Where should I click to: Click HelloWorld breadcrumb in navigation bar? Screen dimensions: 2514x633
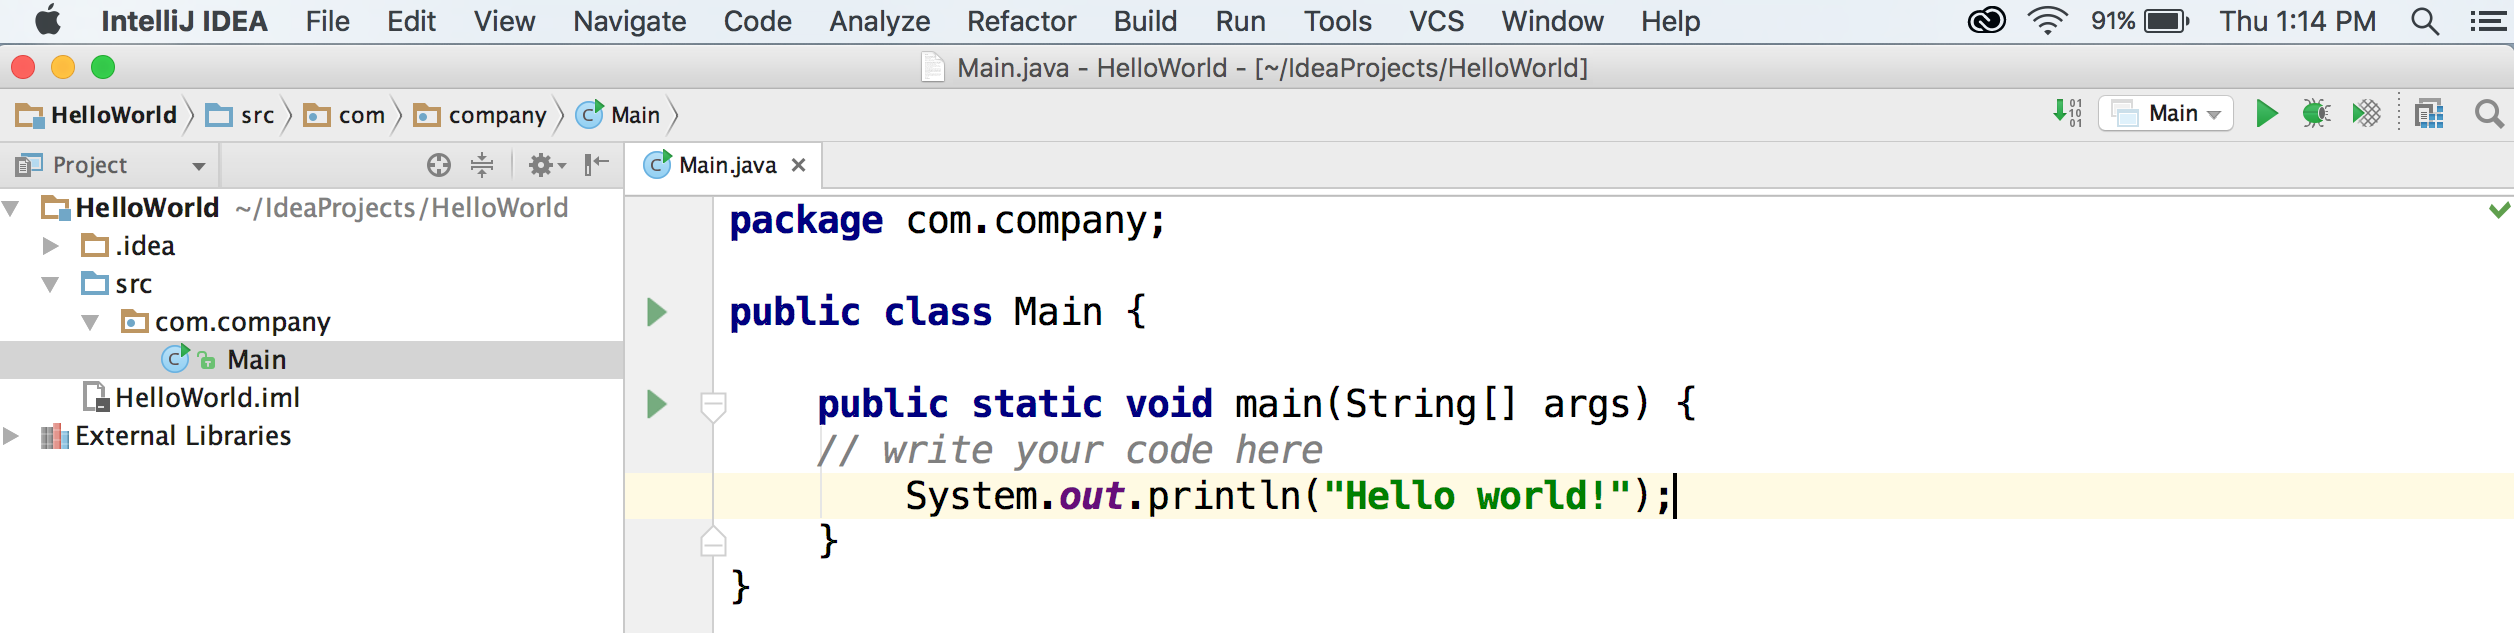(x=97, y=115)
